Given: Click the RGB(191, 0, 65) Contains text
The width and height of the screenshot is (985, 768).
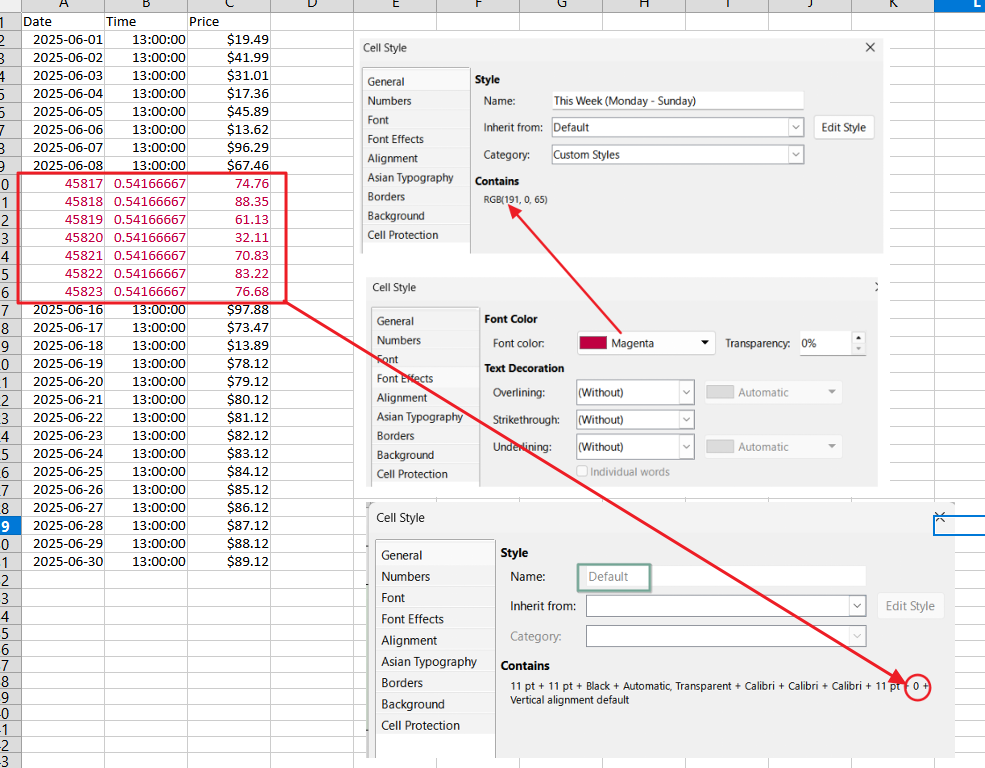Looking at the screenshot, I should [x=515, y=200].
